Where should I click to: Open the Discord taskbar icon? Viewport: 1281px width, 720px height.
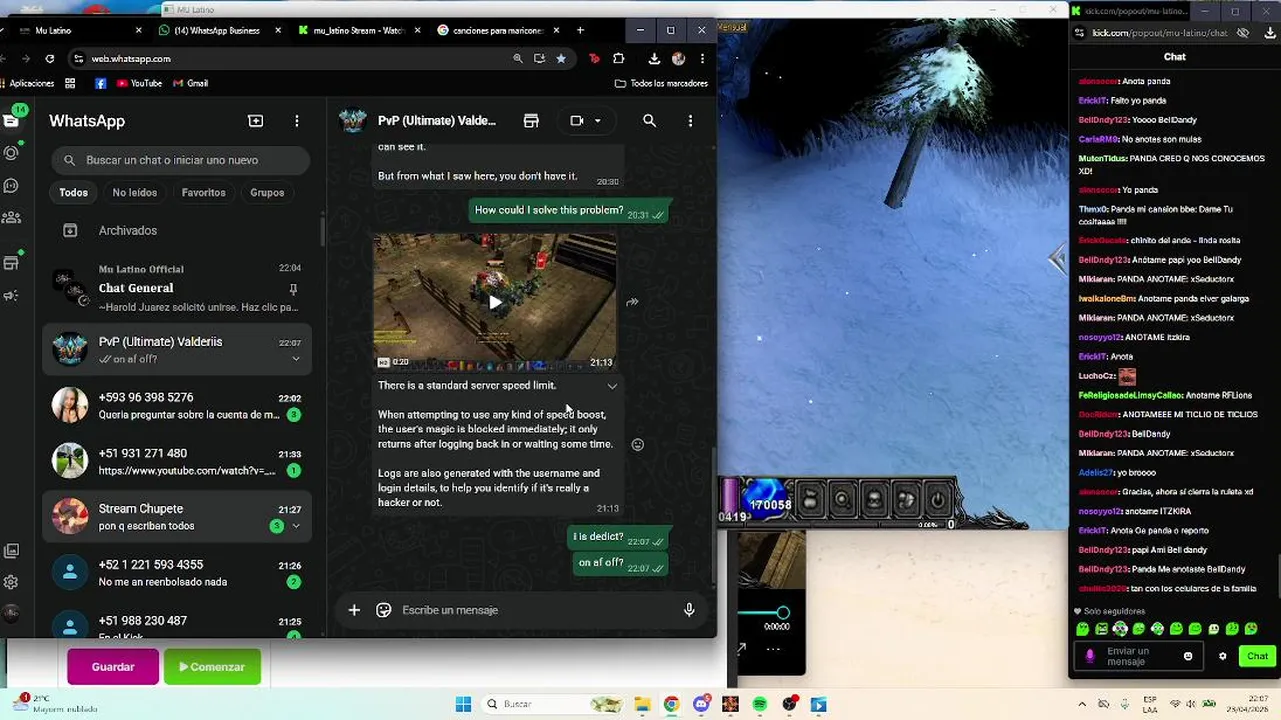[x=701, y=704]
